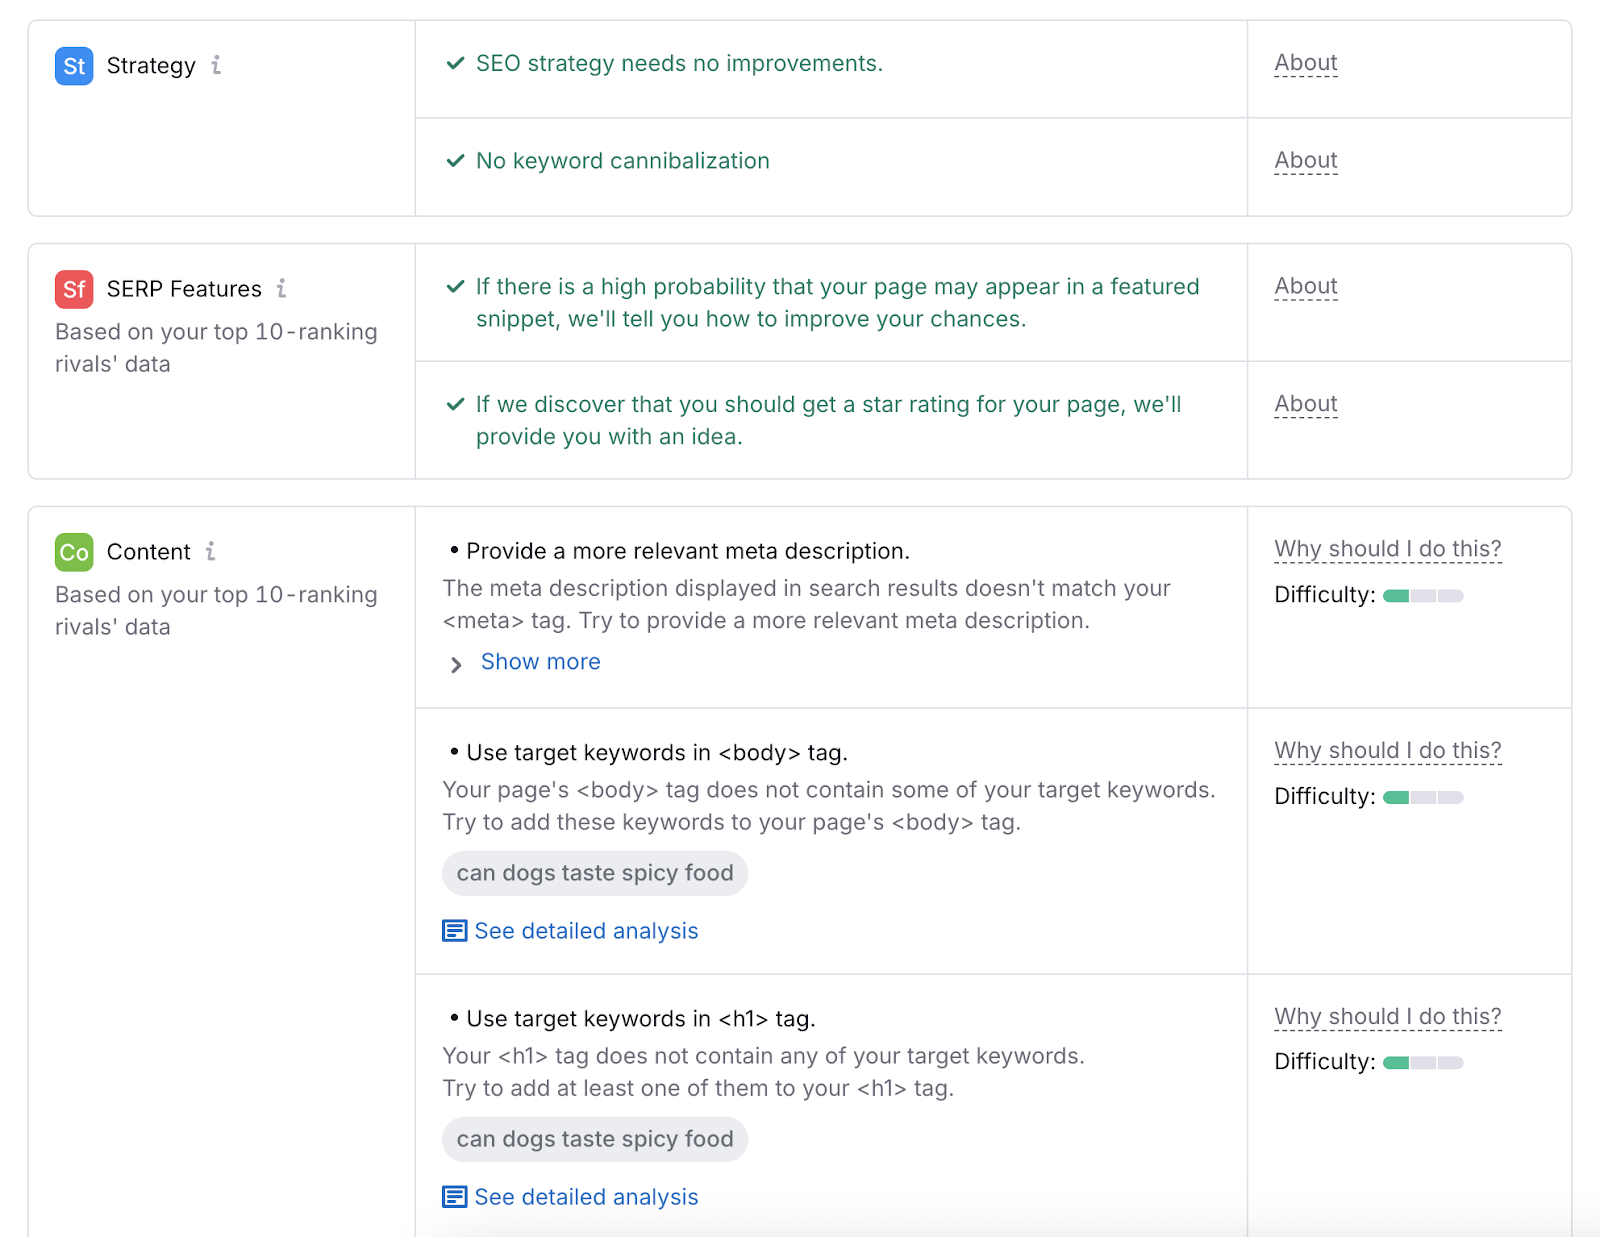The height and width of the screenshot is (1237, 1600).
Task: Click the info icon next to Content
Action: point(210,551)
